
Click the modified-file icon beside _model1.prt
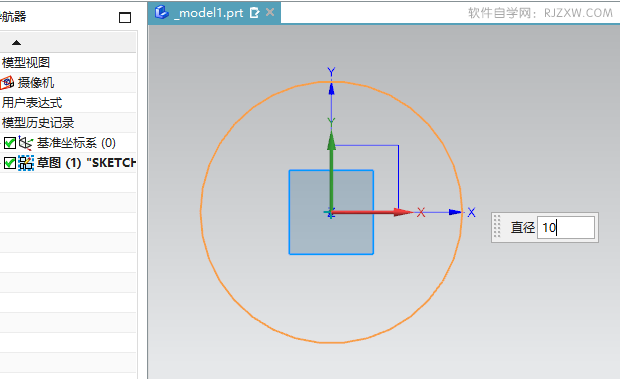255,13
